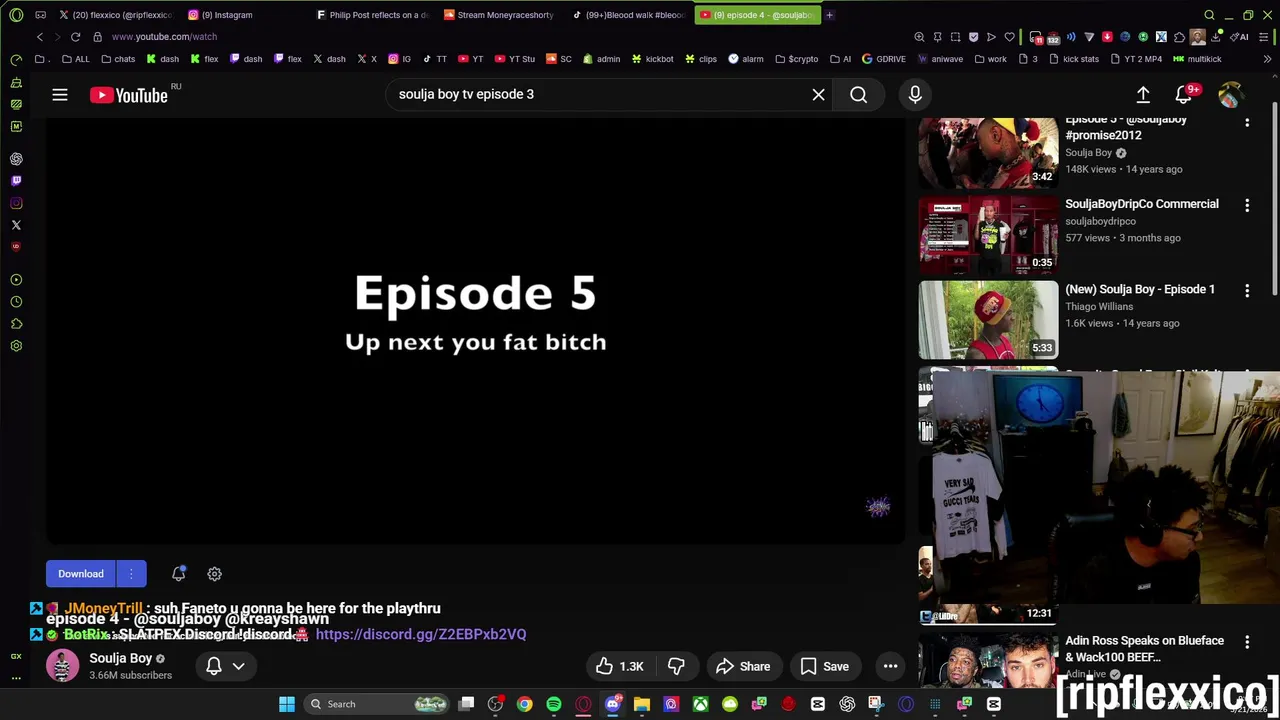
Task: Open Soulja Boy channel avatar
Action: [x=62, y=666]
